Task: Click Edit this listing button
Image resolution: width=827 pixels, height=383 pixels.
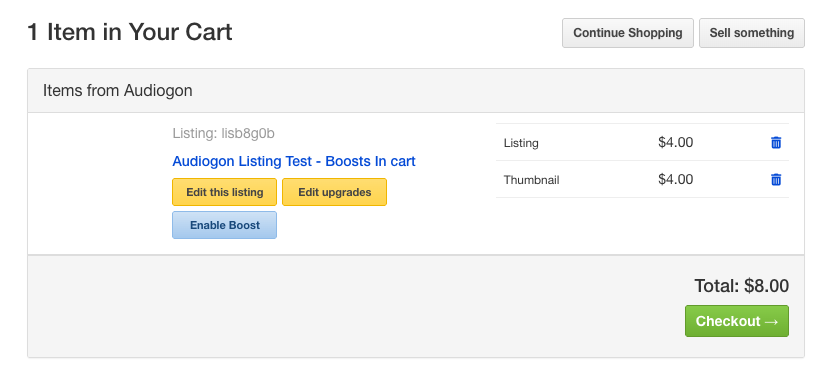Action: pyautogui.click(x=225, y=192)
